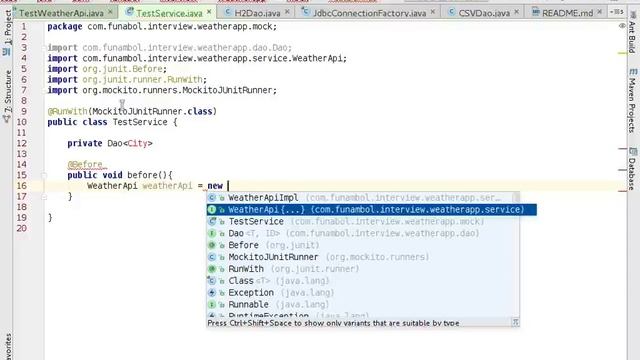640x360 pixels.
Task: Choose Runnable (java.lang) suggestion
Action: click(x=363, y=304)
